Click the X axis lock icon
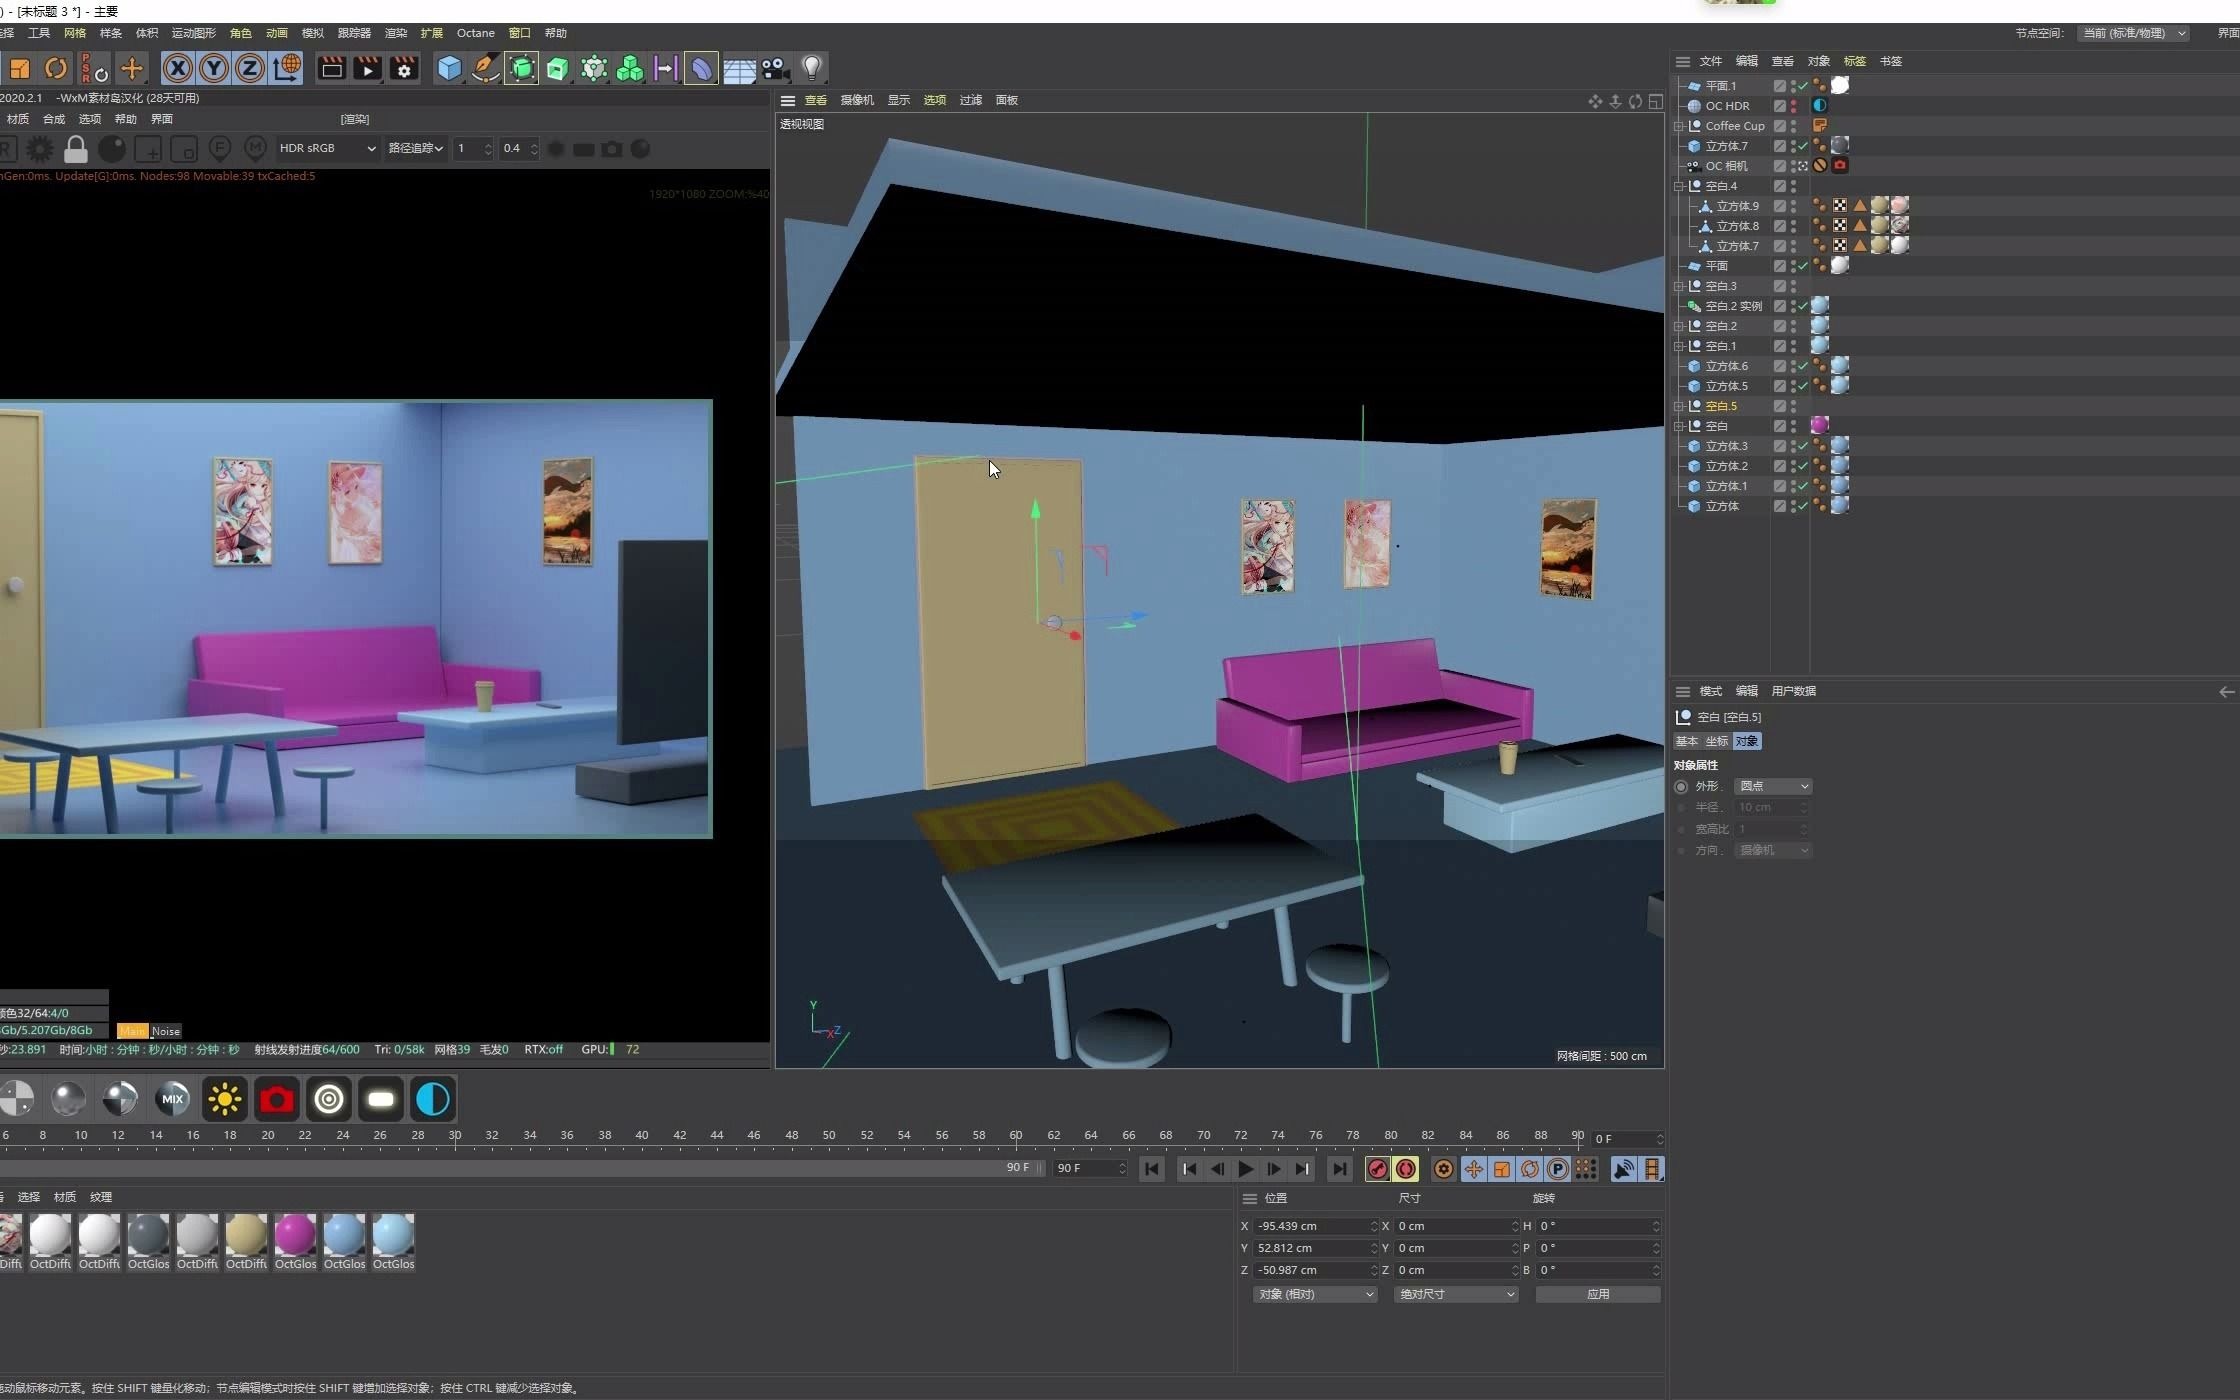The width and height of the screenshot is (2240, 1400). click(x=177, y=68)
